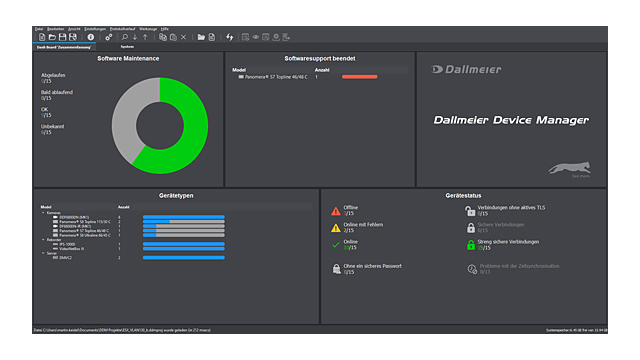The height and width of the screenshot is (360, 640).
Task: Open the Hilfe menu
Action: coord(164,29)
